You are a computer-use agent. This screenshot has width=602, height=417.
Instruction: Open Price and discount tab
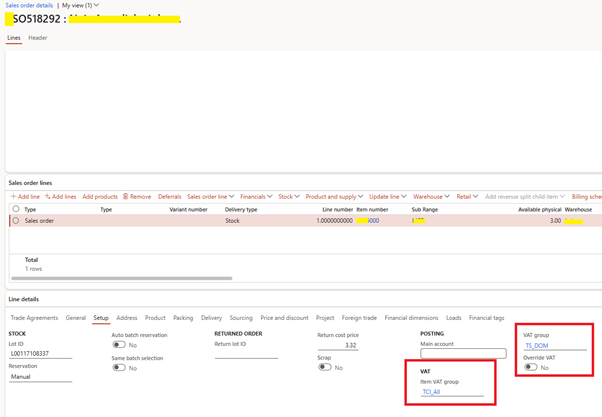(x=284, y=318)
